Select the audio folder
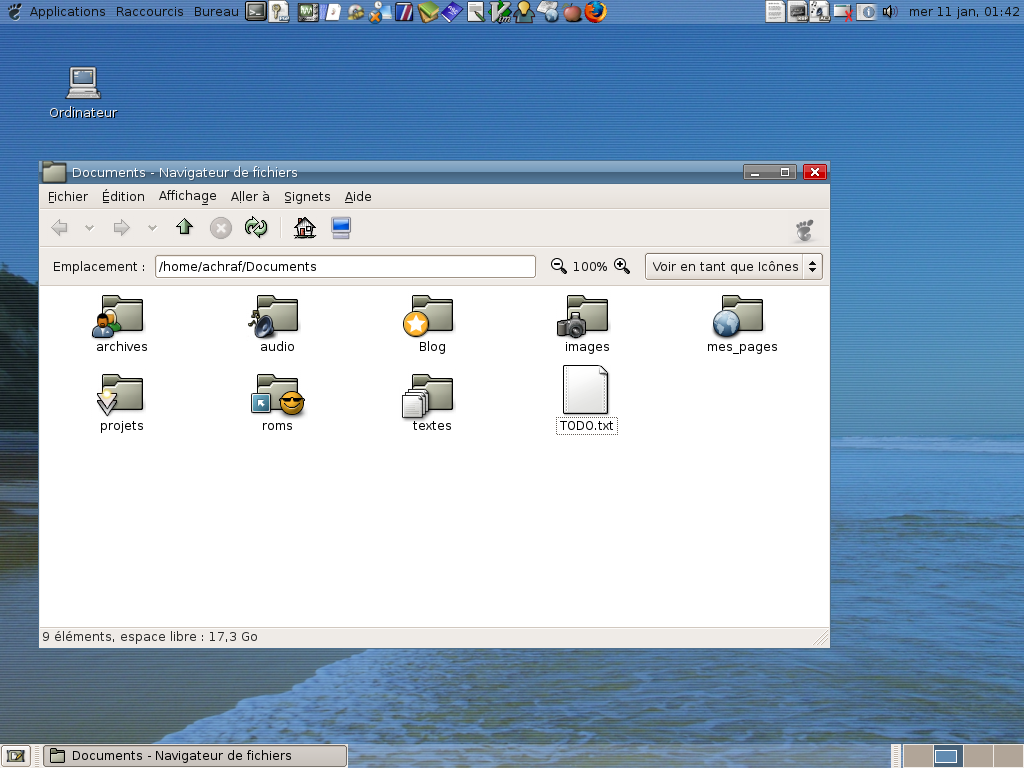The height and width of the screenshot is (768, 1024). tap(277, 324)
